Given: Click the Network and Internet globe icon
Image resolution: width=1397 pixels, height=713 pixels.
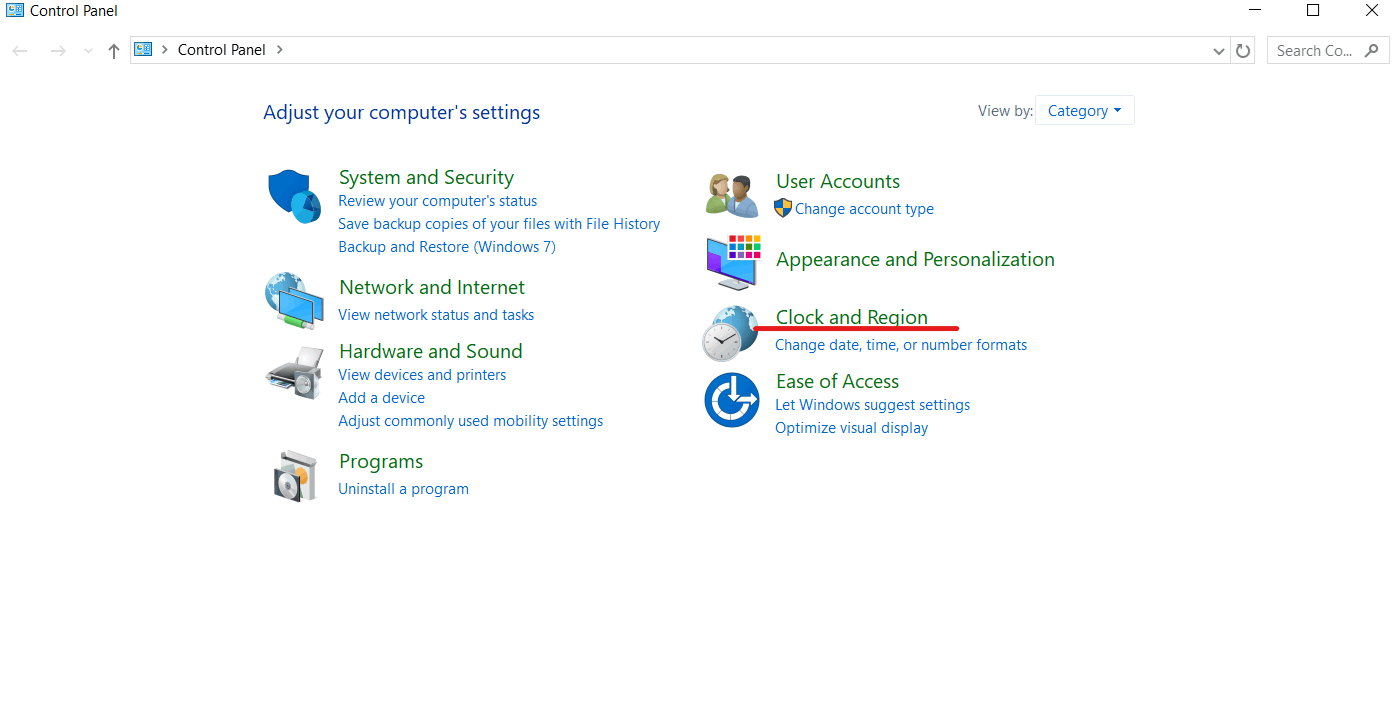Looking at the screenshot, I should pyautogui.click(x=294, y=300).
